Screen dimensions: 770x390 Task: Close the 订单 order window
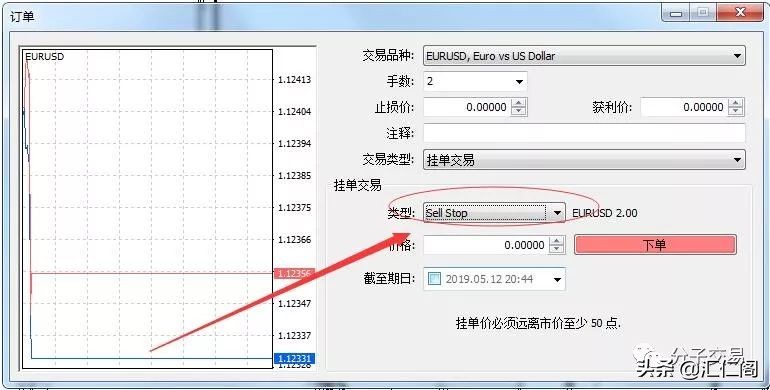[741, 13]
